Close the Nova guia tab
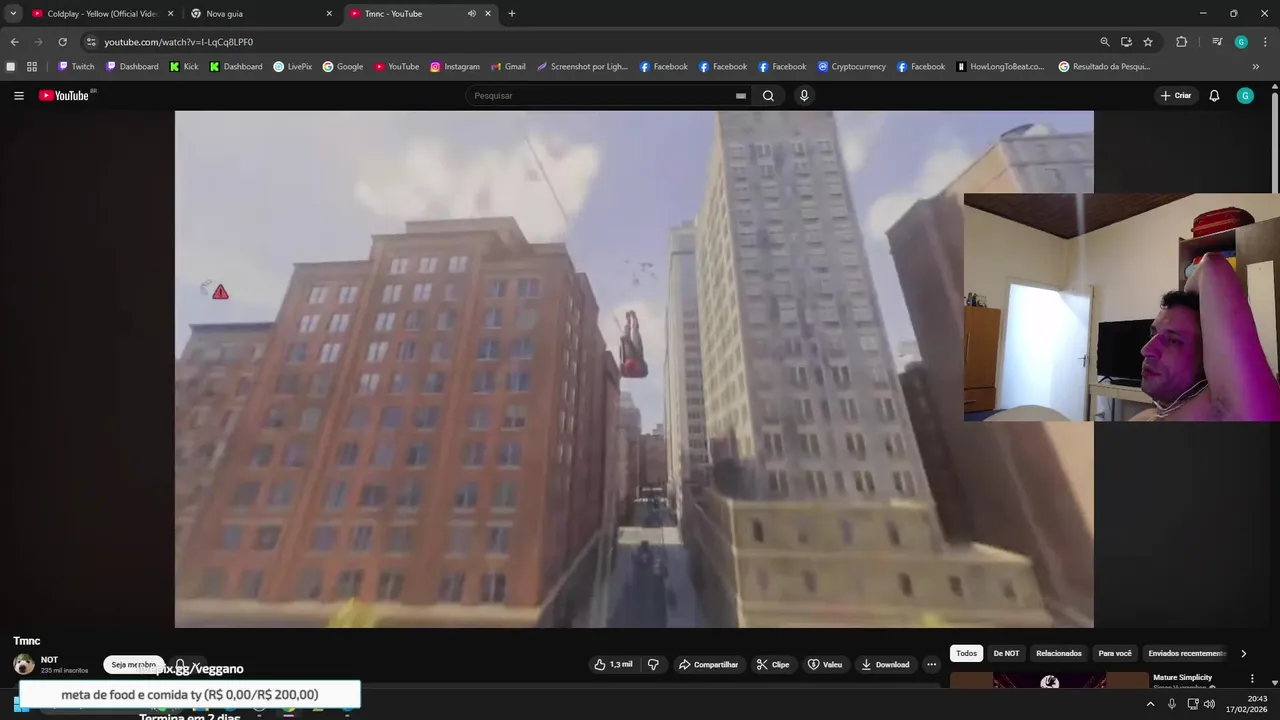This screenshot has height=720, width=1280. coord(329,14)
